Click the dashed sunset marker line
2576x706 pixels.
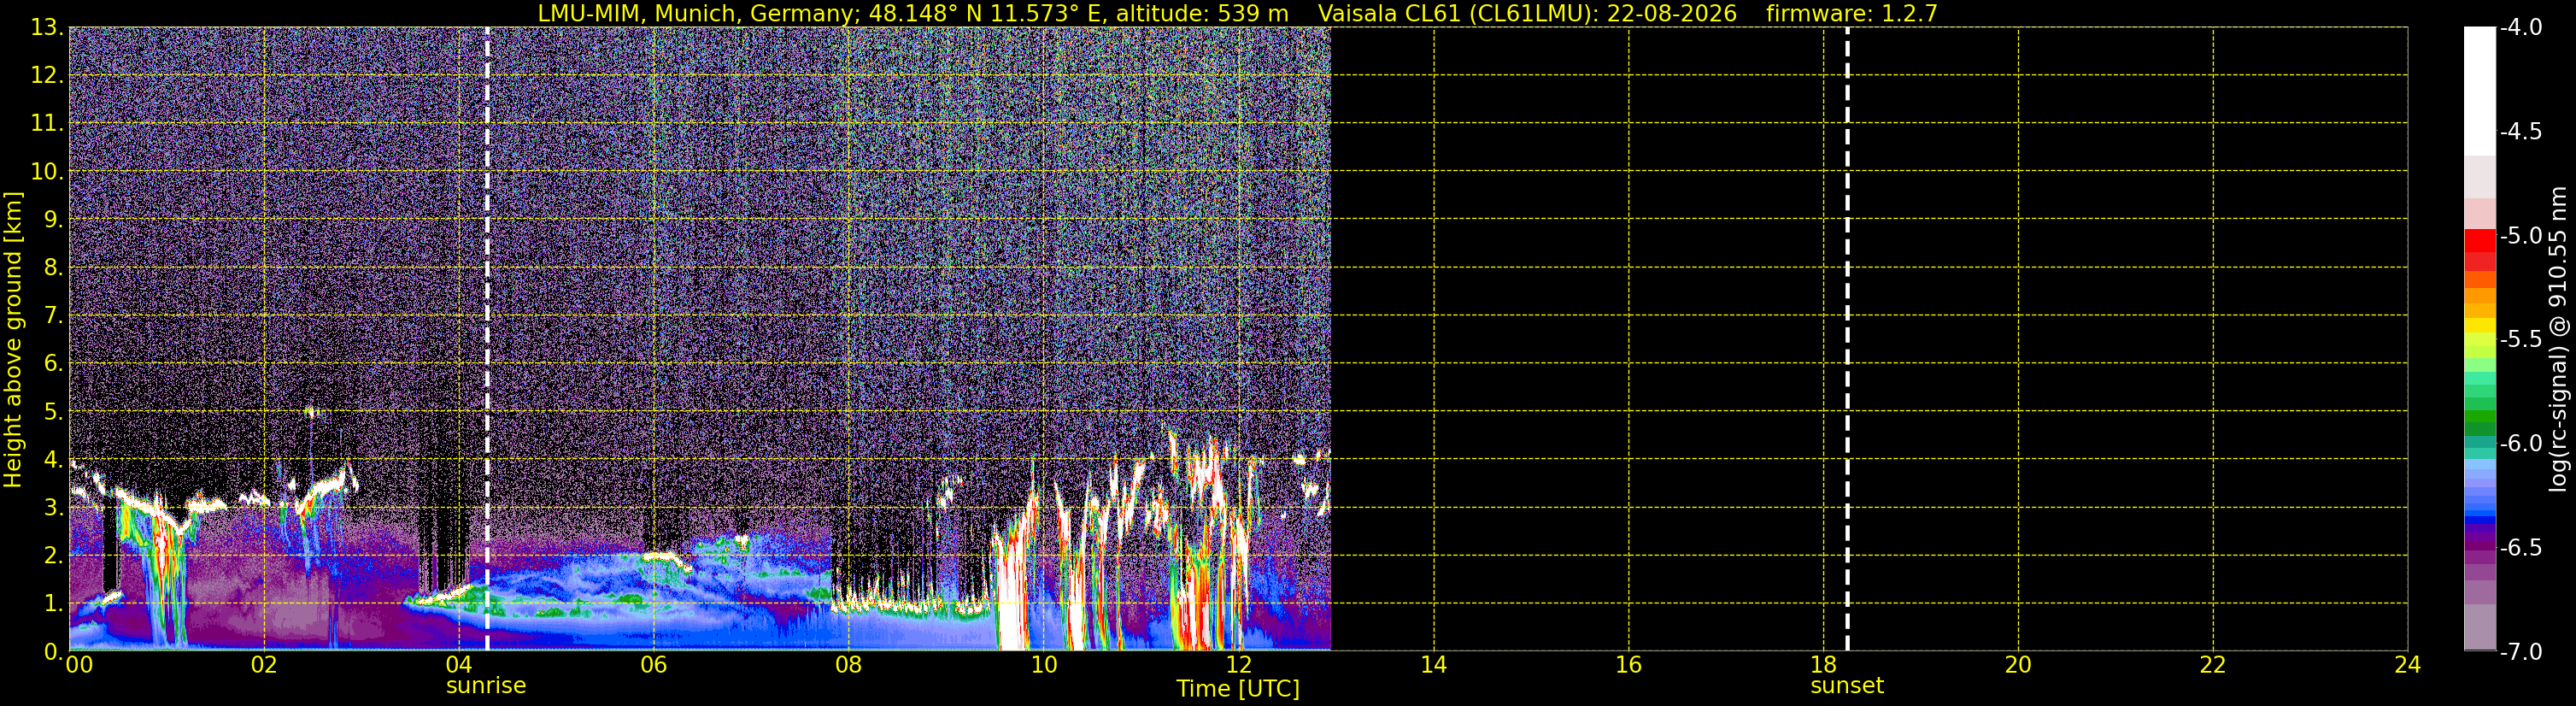(x=1847, y=339)
